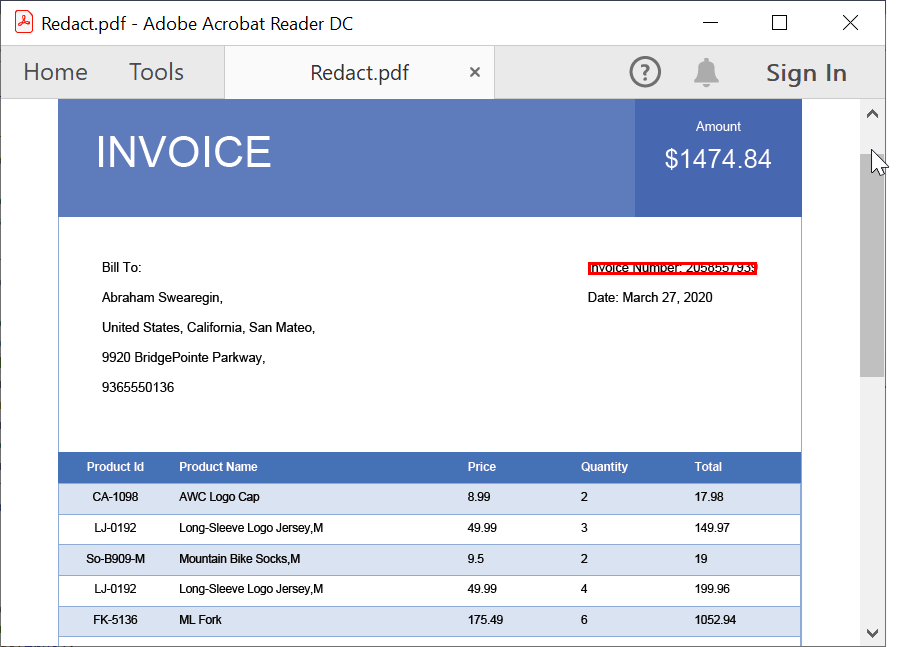Click '9920 BridgePointe Parkway,' address line
The image size is (919, 647).
tap(183, 357)
